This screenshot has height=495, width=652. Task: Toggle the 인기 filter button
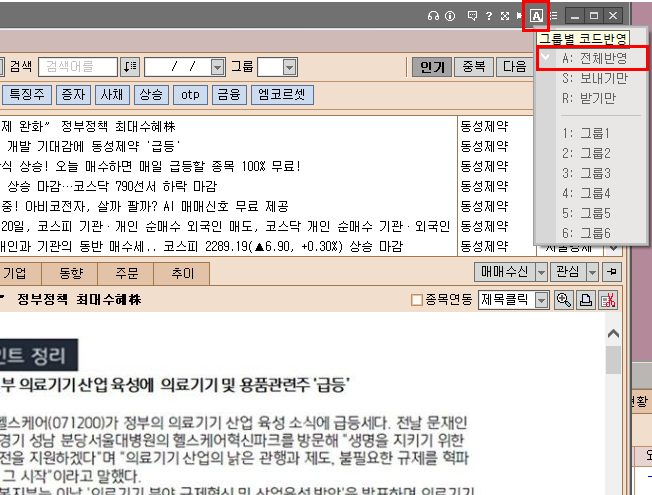point(432,67)
